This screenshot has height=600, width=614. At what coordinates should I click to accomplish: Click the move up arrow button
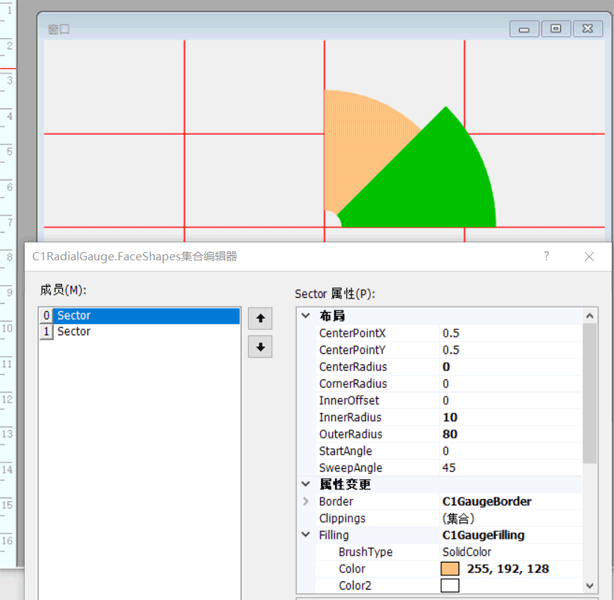click(260, 319)
